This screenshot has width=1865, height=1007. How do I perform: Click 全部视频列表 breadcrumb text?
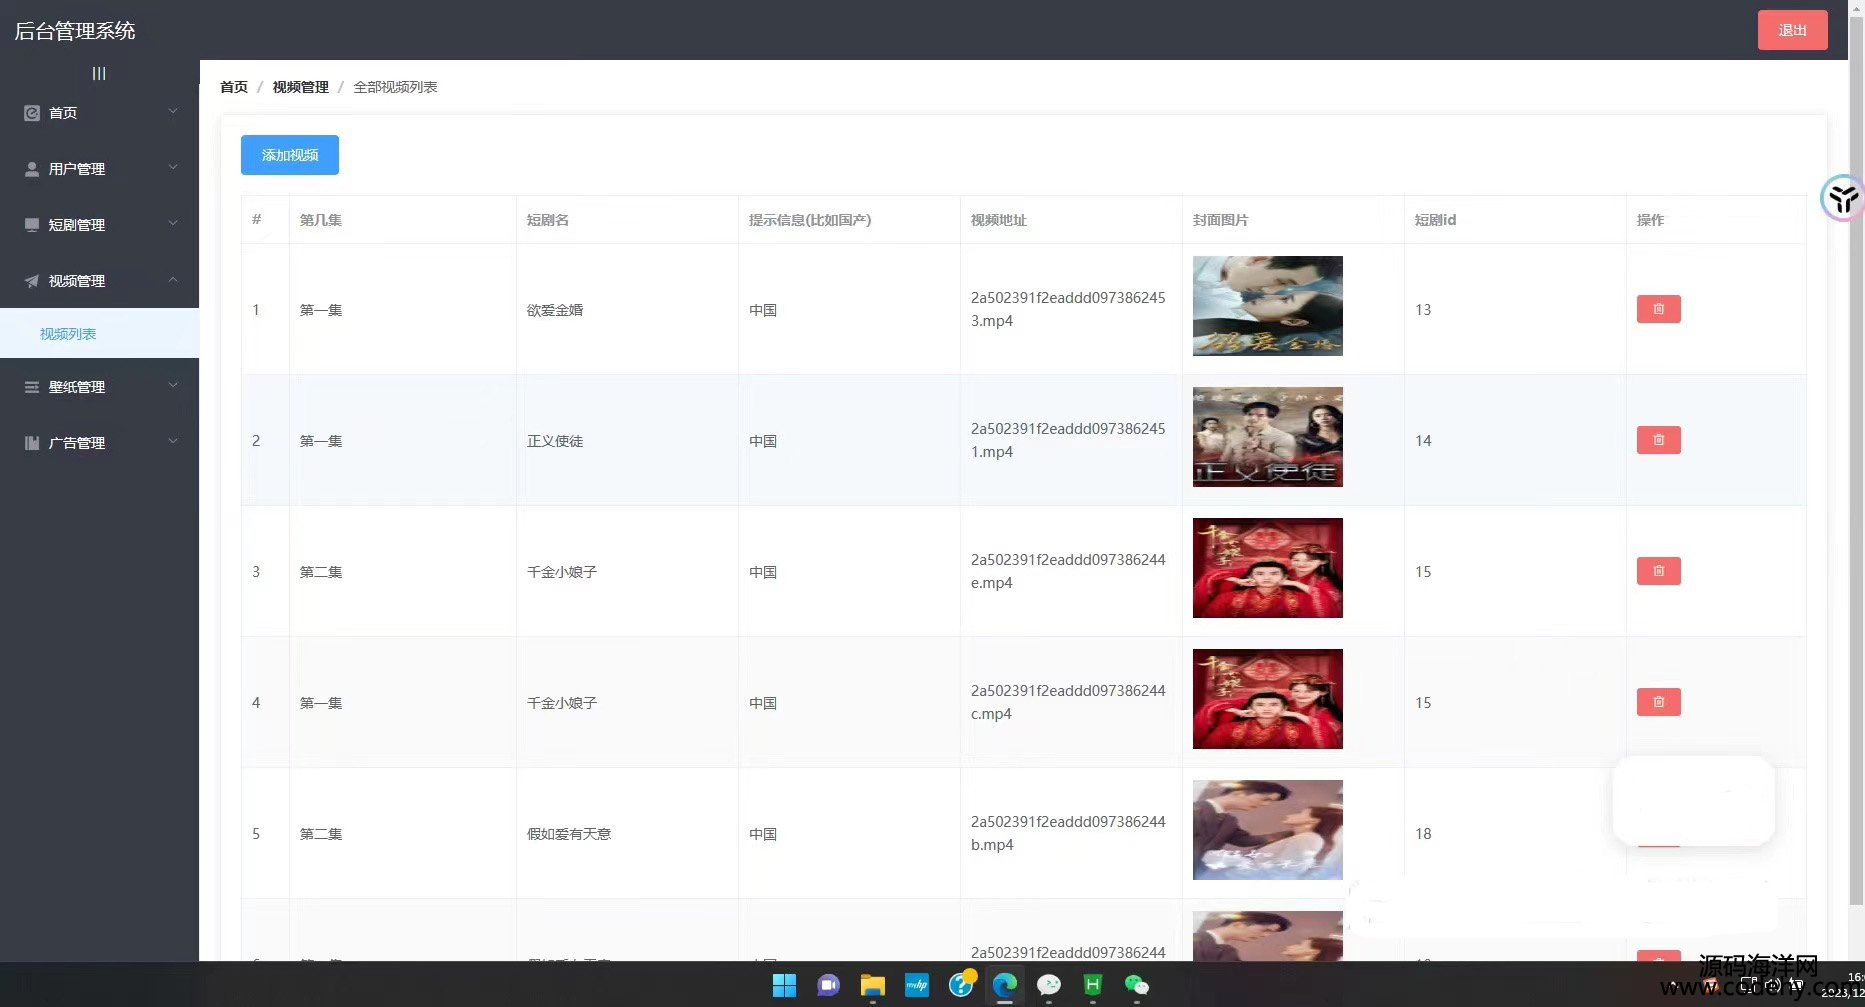[395, 87]
